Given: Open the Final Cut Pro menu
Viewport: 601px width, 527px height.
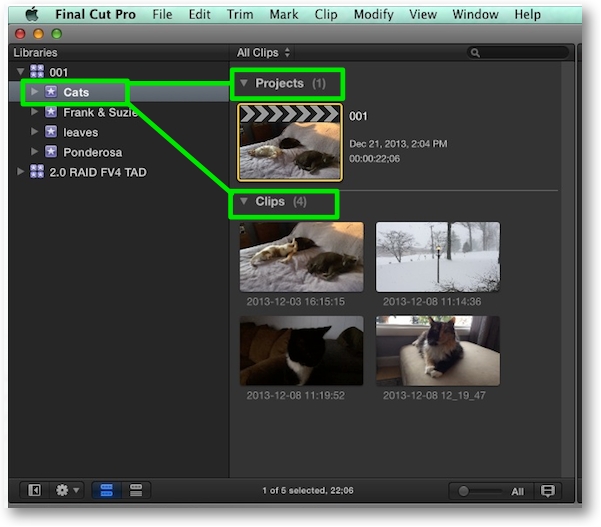Looking at the screenshot, I should coord(95,15).
